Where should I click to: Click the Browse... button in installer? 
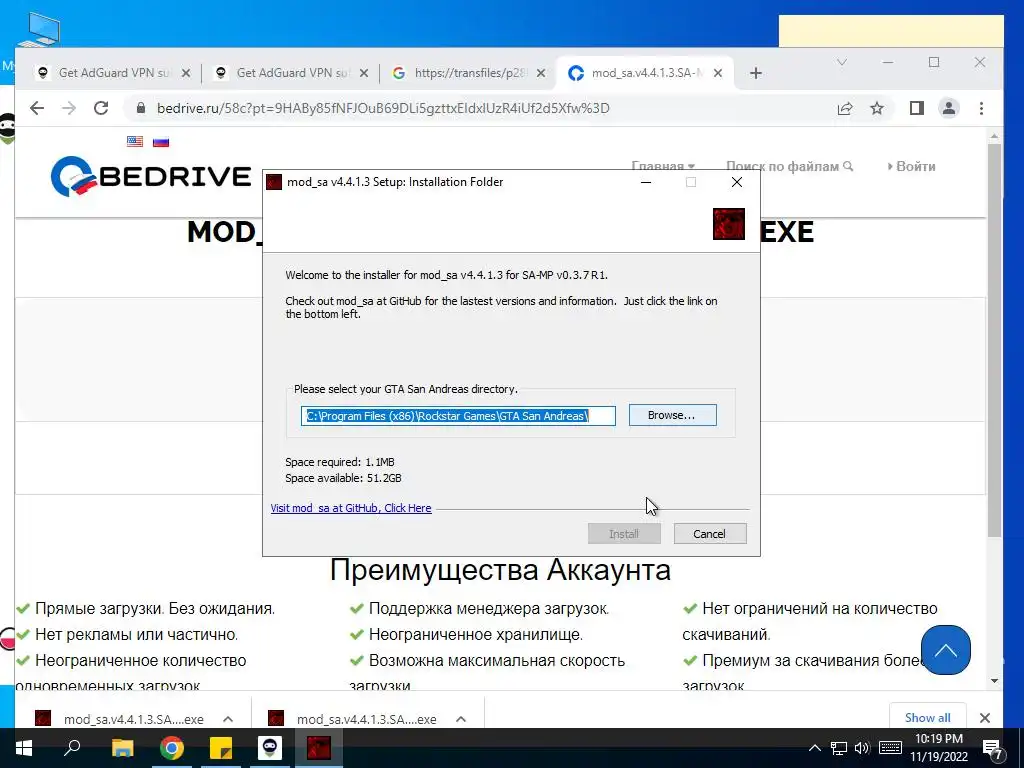(x=673, y=415)
